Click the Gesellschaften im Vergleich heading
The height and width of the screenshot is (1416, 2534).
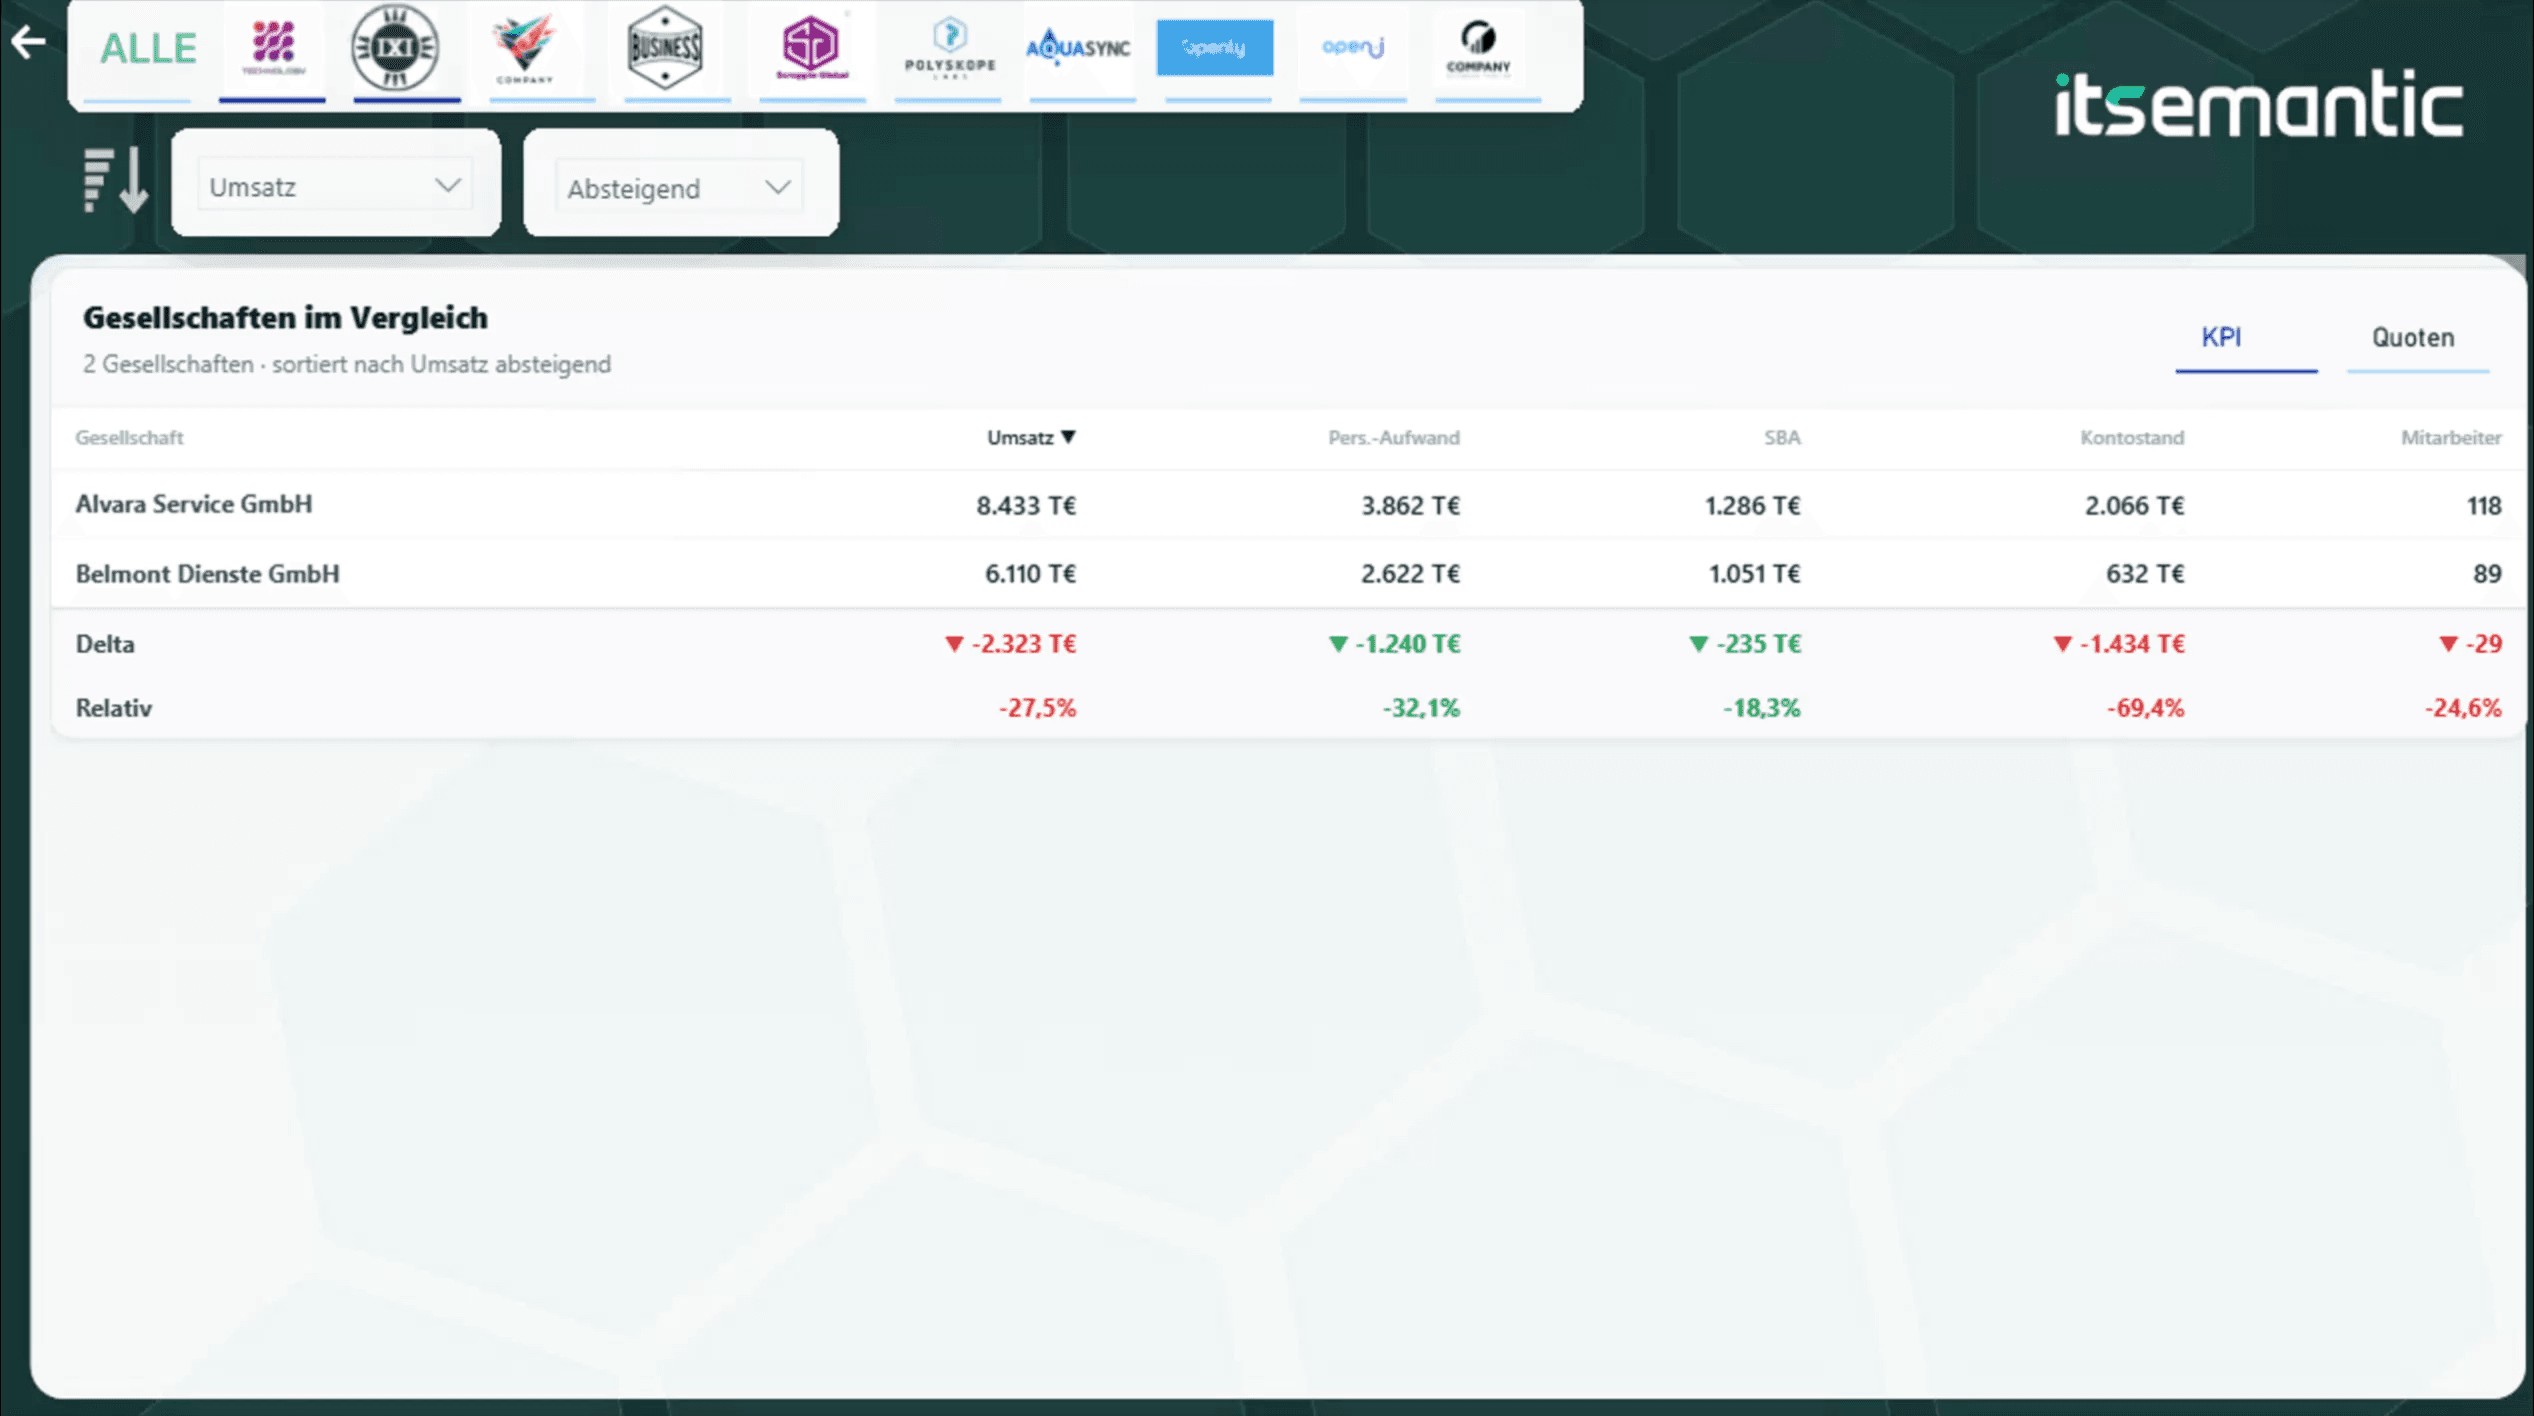tap(285, 317)
